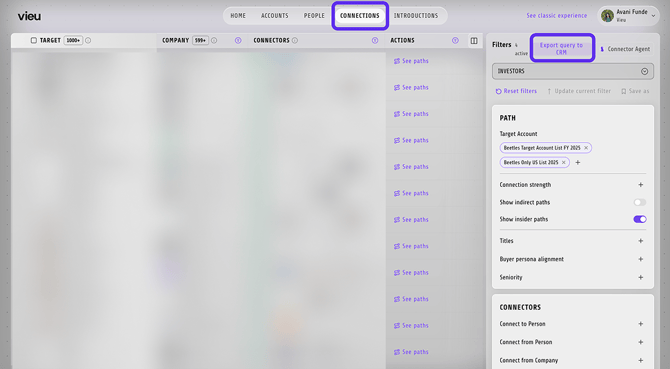The width and height of the screenshot is (670, 369).
Task: Open the Connector Agent
Action: tap(625, 49)
